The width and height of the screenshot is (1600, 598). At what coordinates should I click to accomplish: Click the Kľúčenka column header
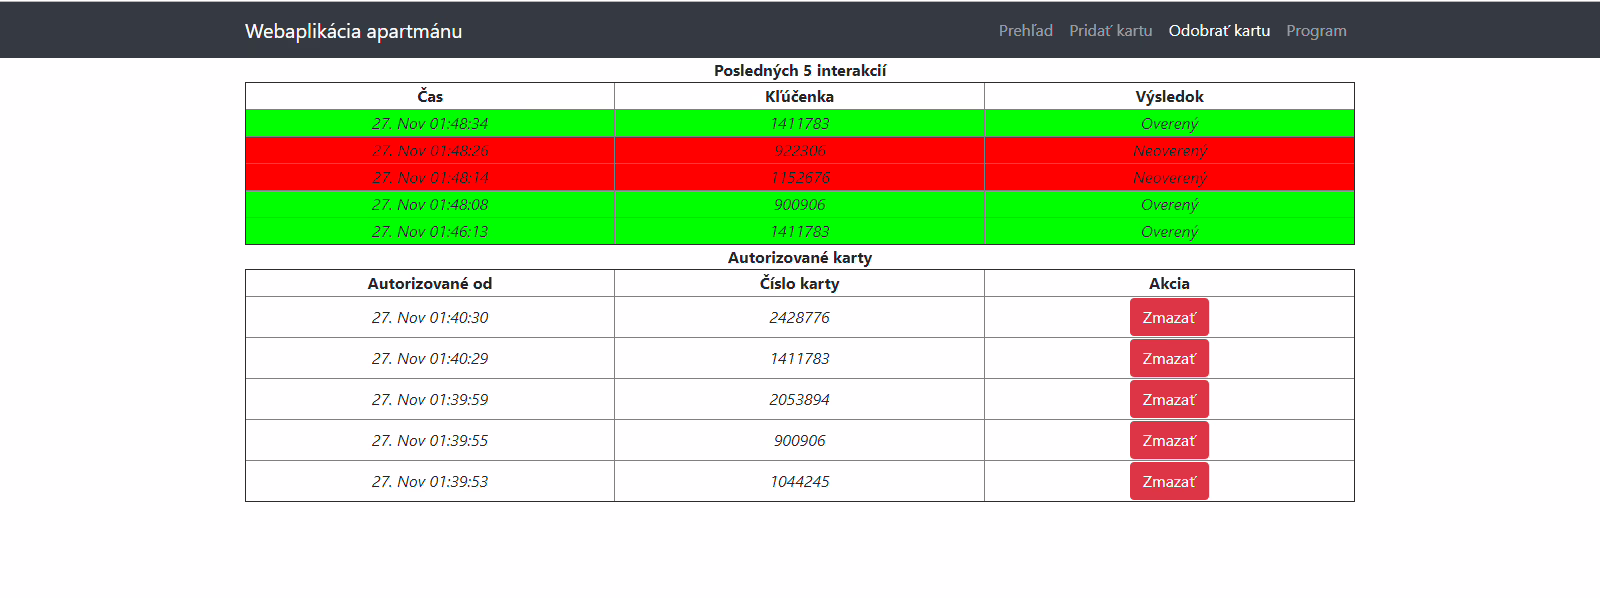799,97
